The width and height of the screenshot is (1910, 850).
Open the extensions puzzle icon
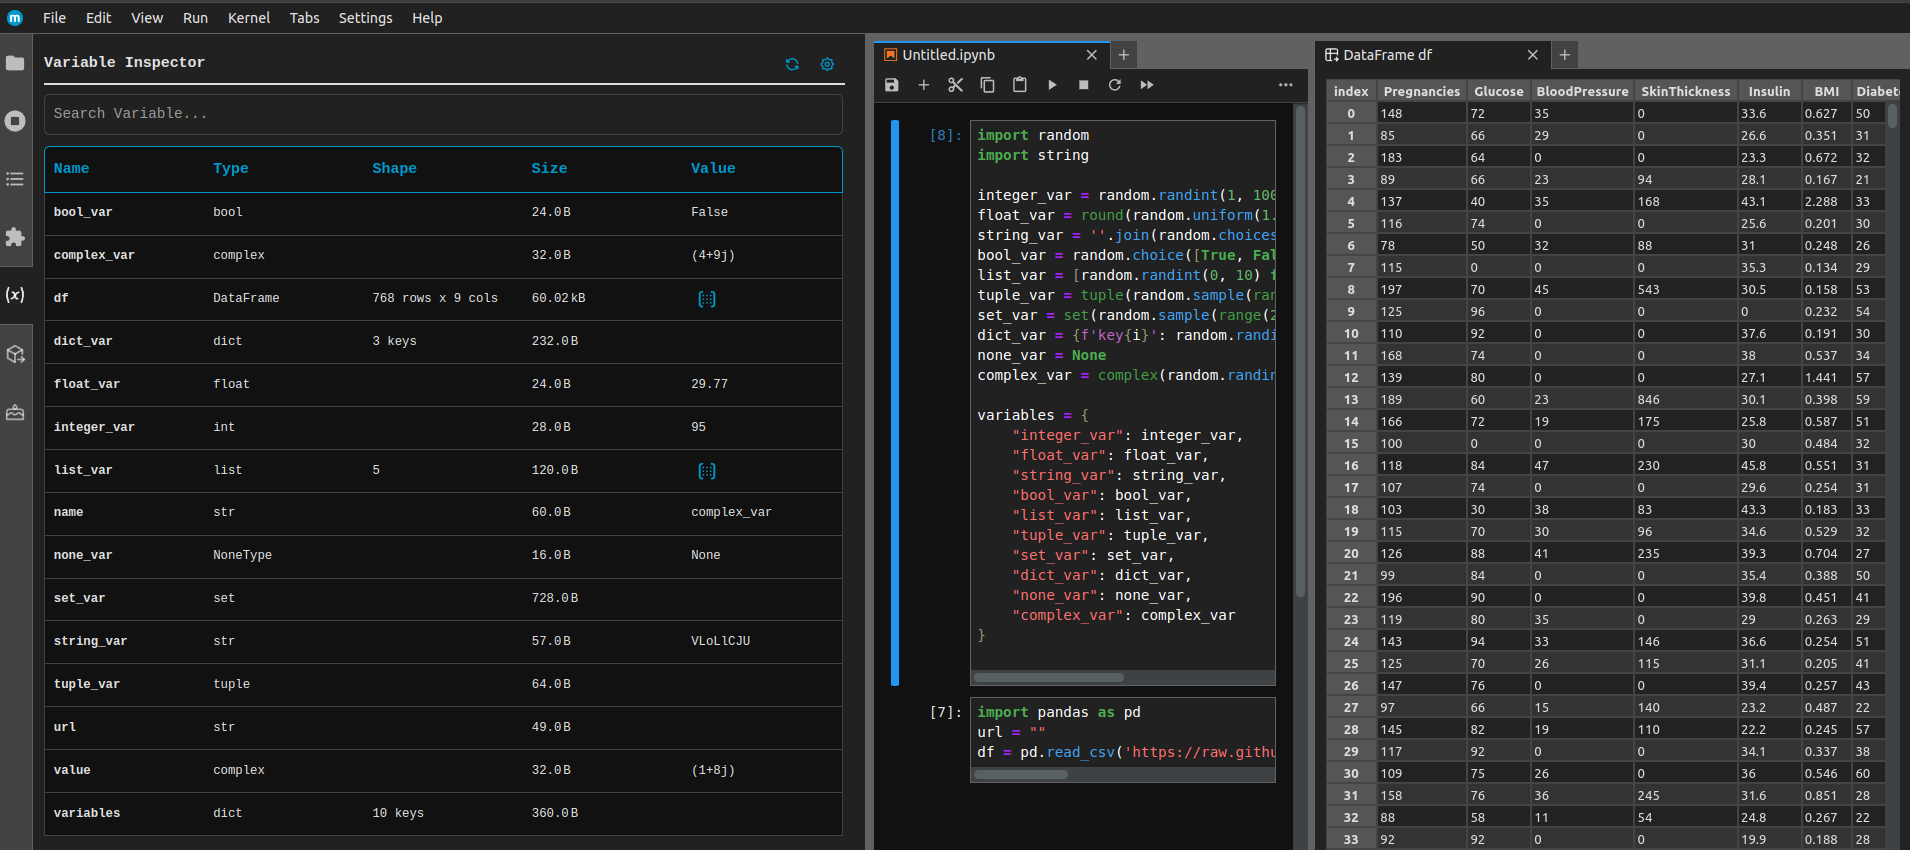point(15,237)
